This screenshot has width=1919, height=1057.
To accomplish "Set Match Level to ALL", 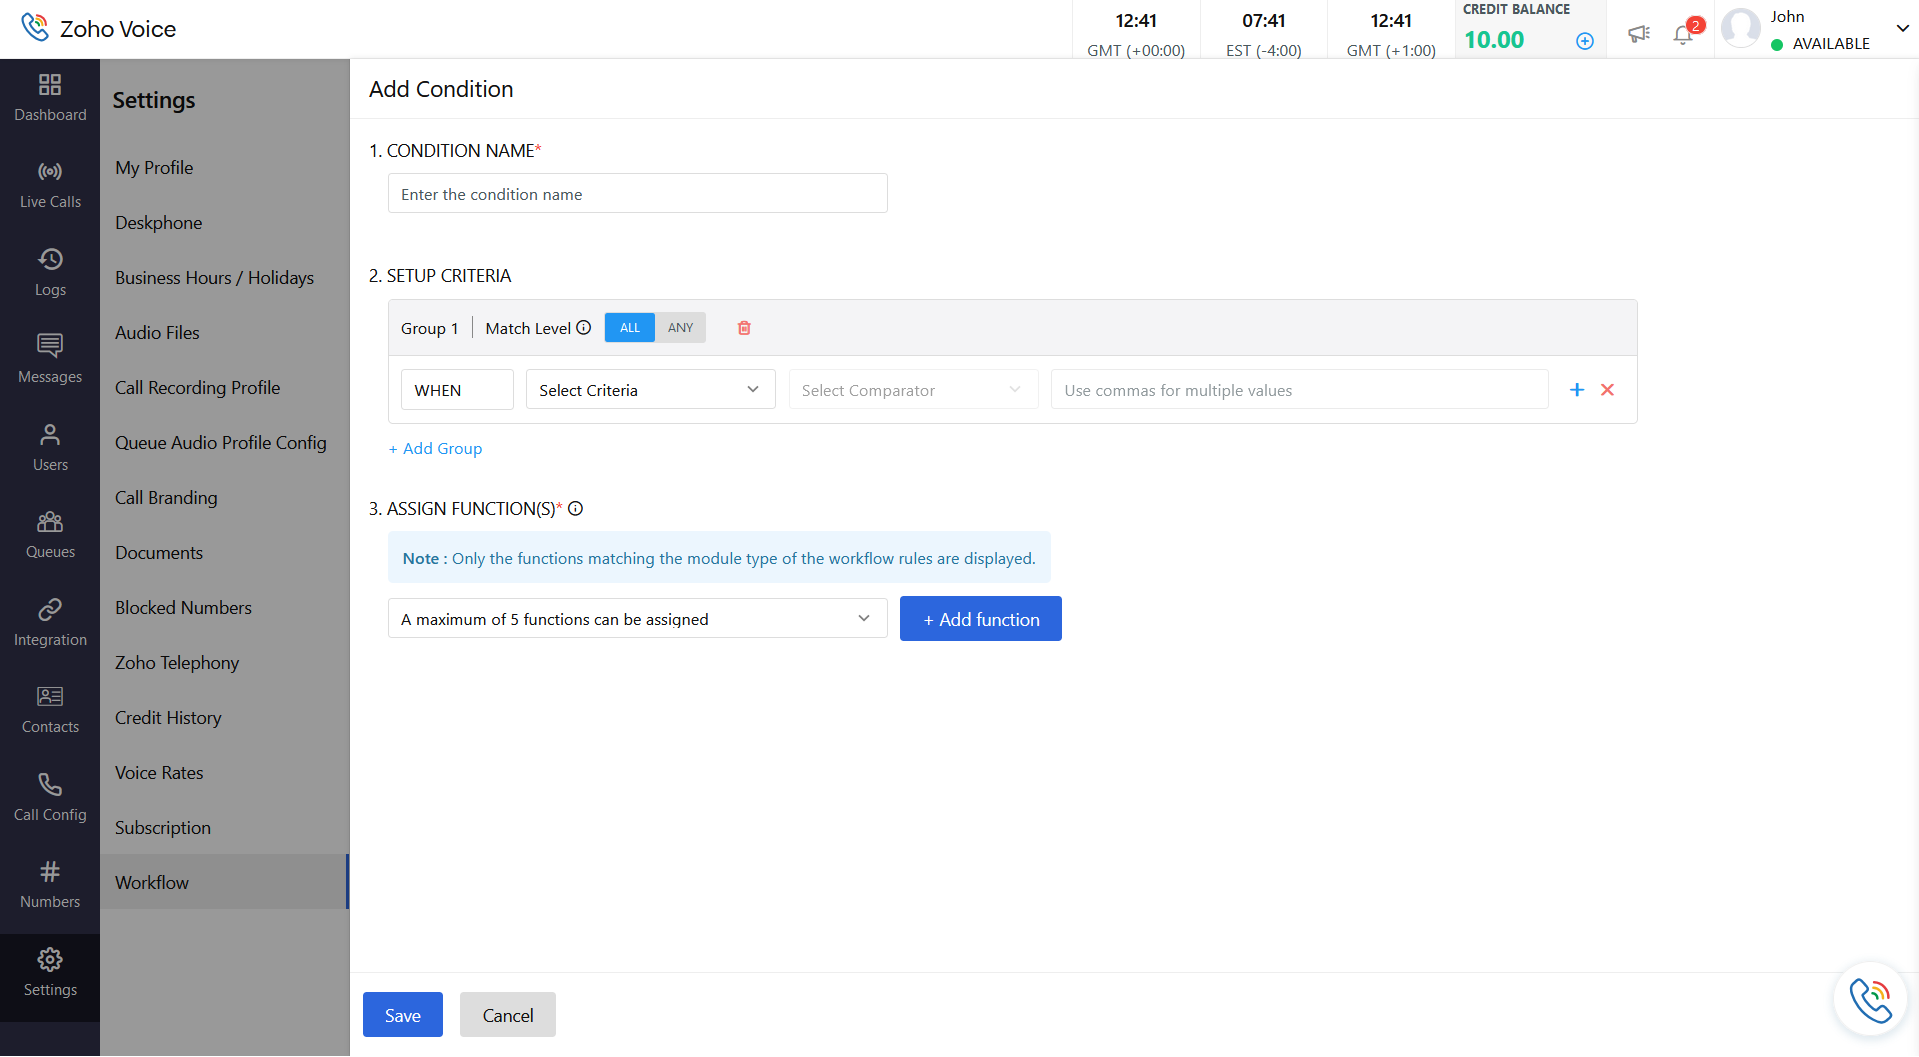I will (x=630, y=328).
